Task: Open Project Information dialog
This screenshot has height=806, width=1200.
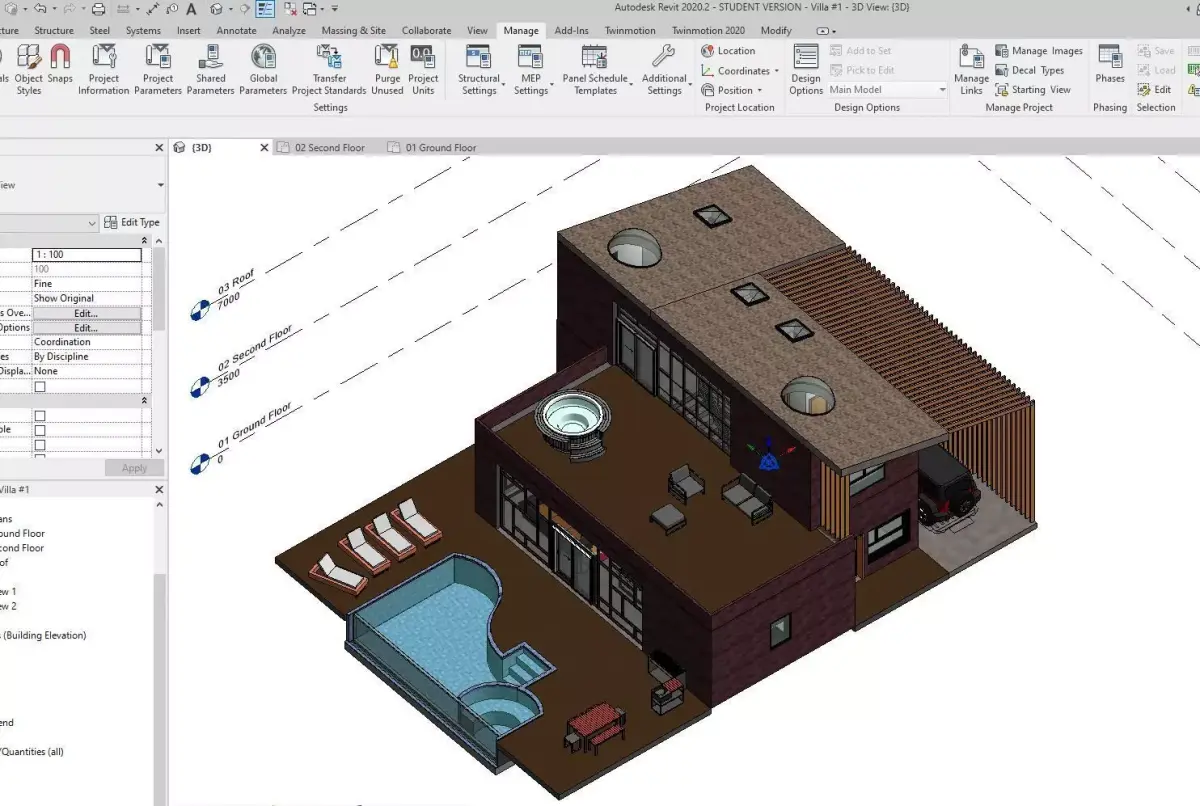Action: pyautogui.click(x=104, y=70)
